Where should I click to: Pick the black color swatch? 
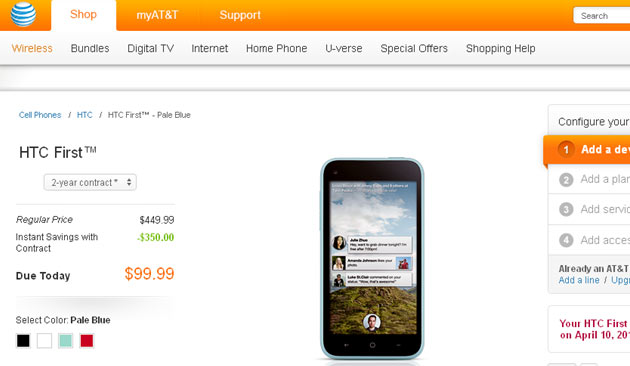pos(23,341)
